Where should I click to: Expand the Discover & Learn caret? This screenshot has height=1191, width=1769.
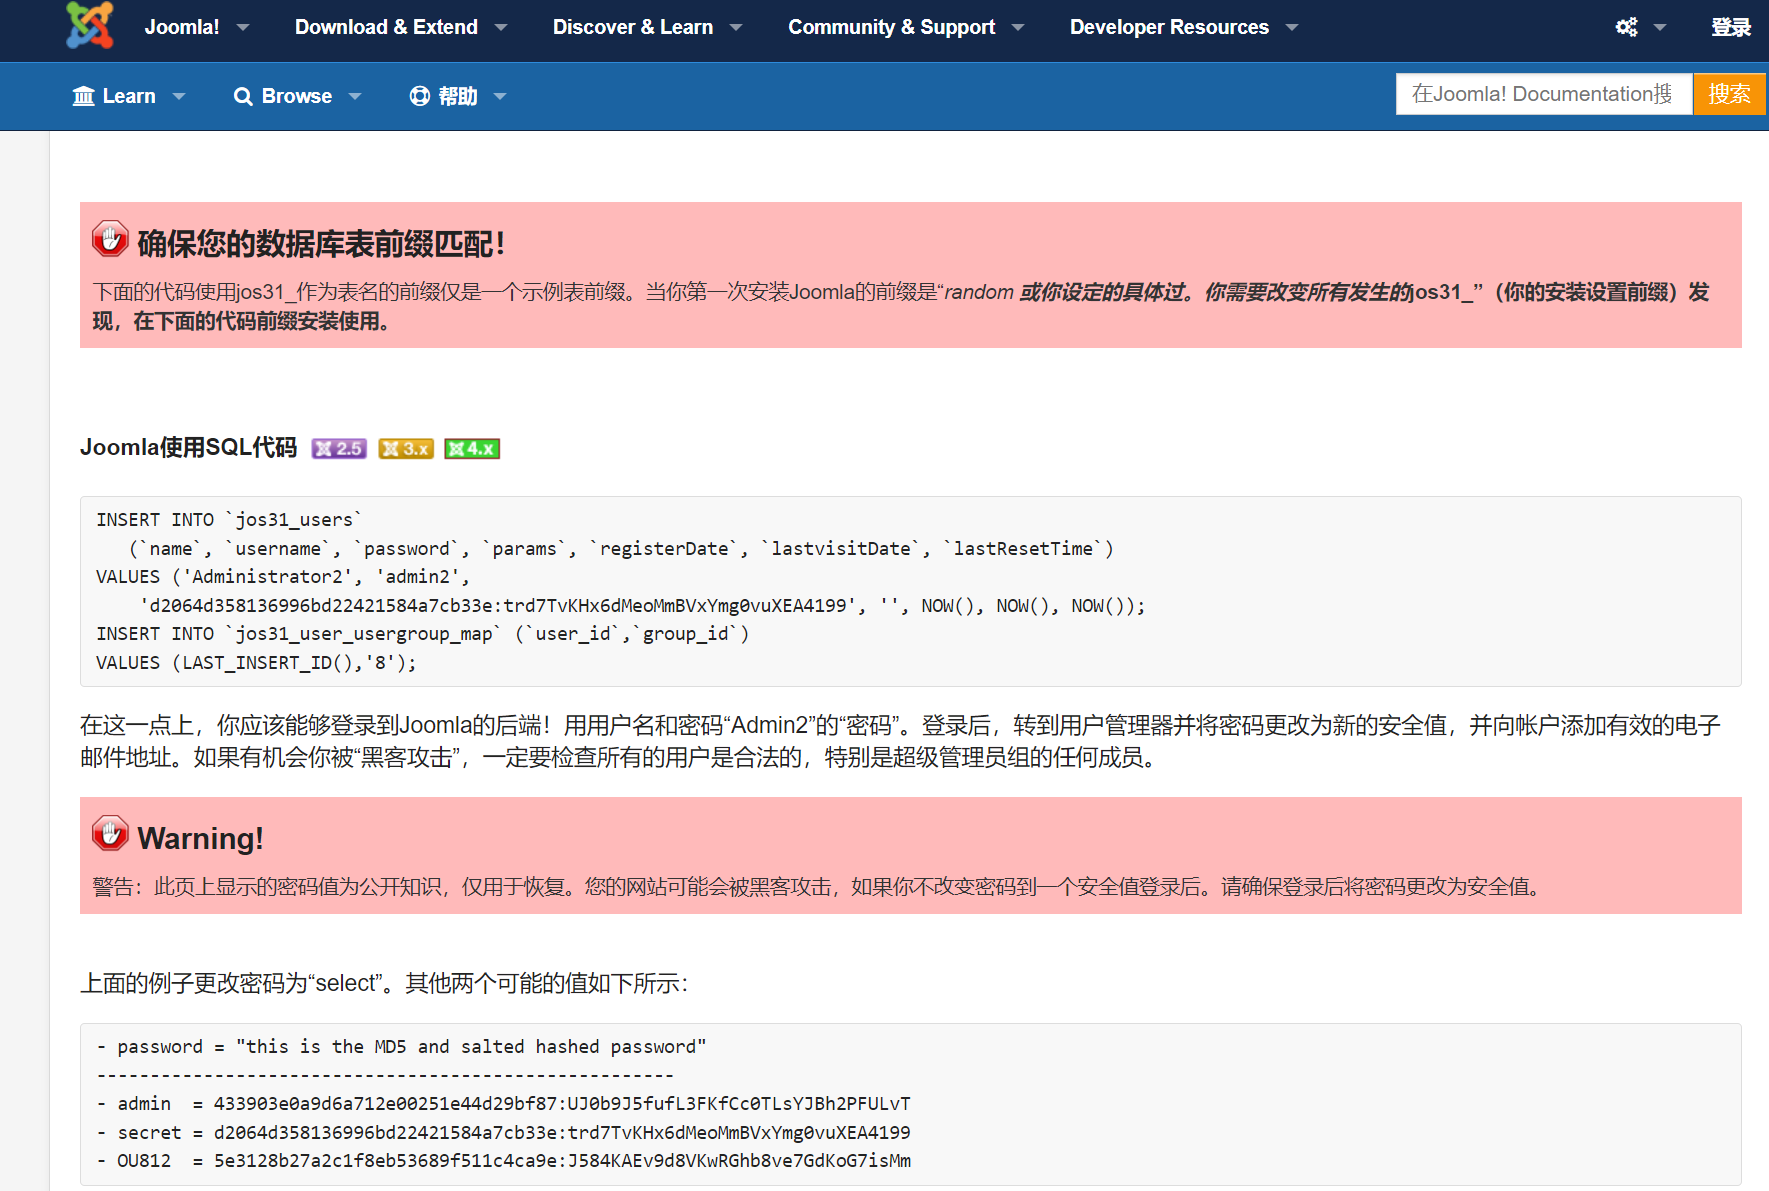click(736, 28)
